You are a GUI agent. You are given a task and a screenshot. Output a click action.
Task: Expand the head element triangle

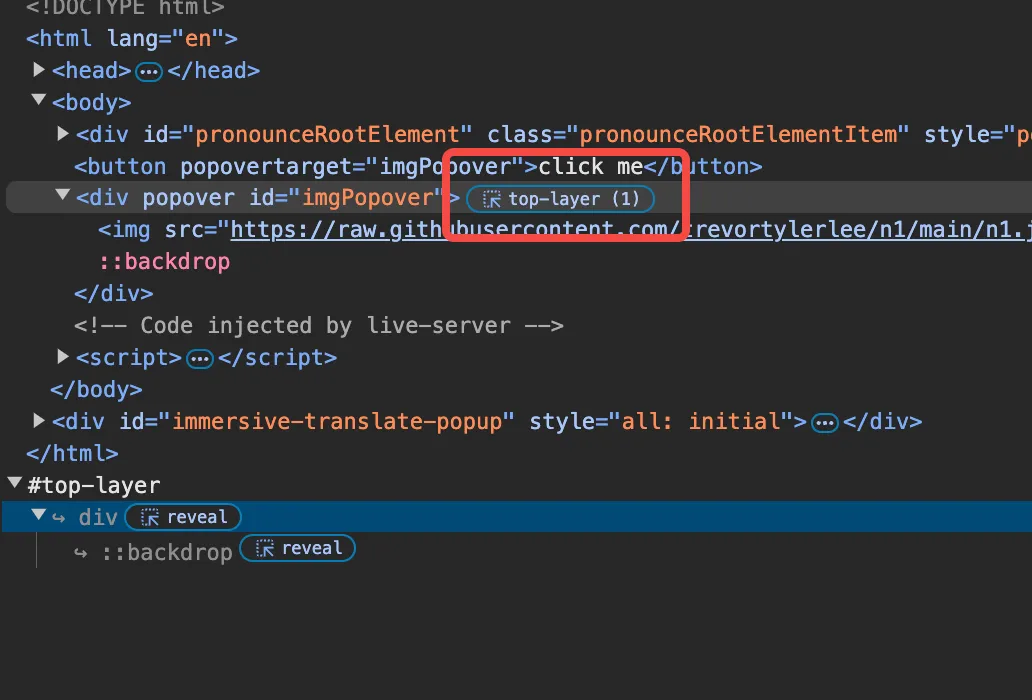pos(39,70)
